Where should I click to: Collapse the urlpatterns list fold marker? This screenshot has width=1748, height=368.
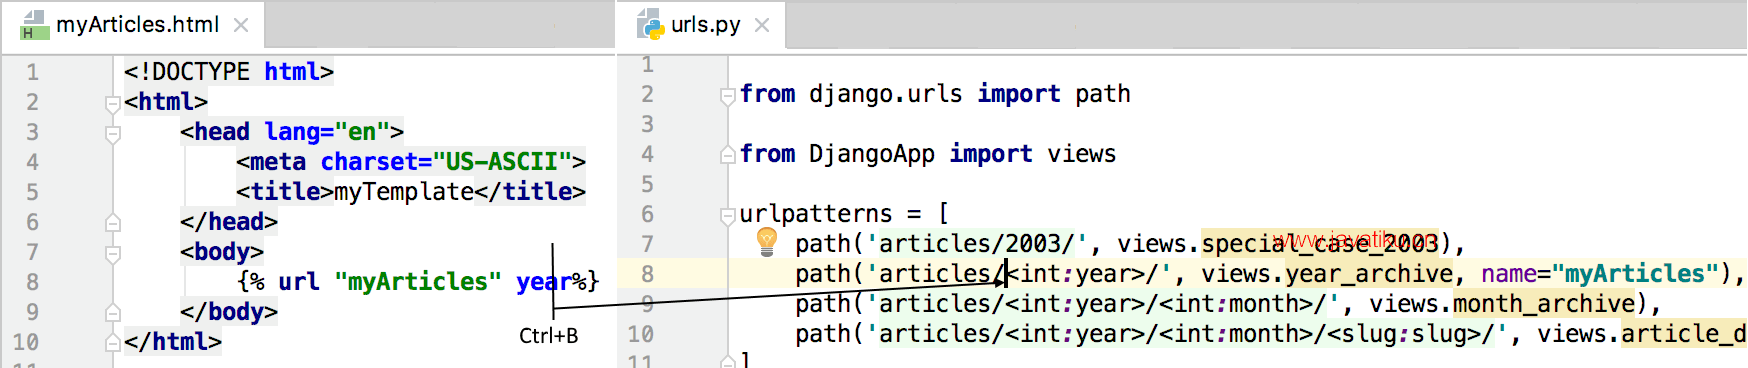pyautogui.click(x=728, y=215)
